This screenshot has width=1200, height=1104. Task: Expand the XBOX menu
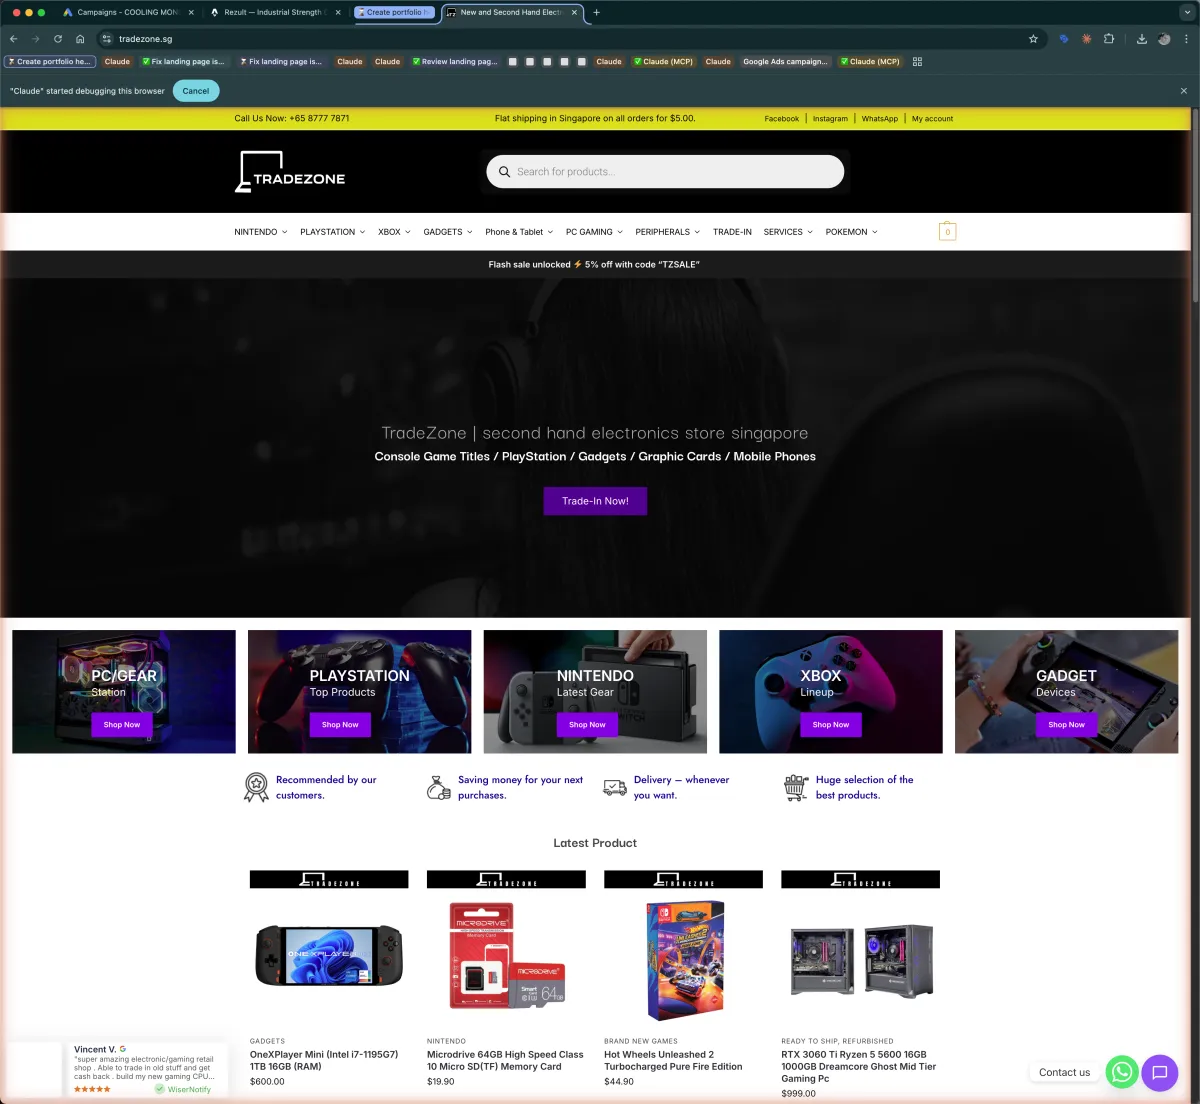tap(394, 232)
